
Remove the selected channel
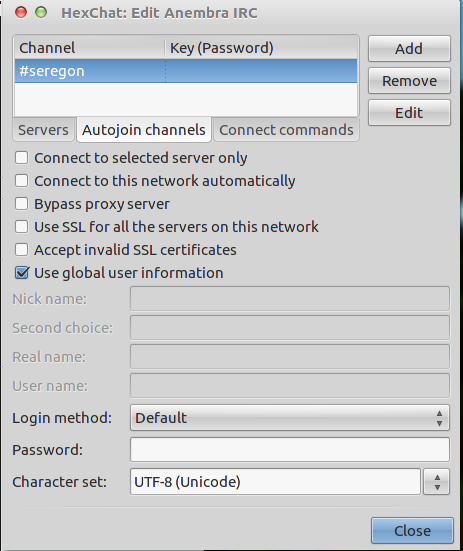pyautogui.click(x=409, y=81)
